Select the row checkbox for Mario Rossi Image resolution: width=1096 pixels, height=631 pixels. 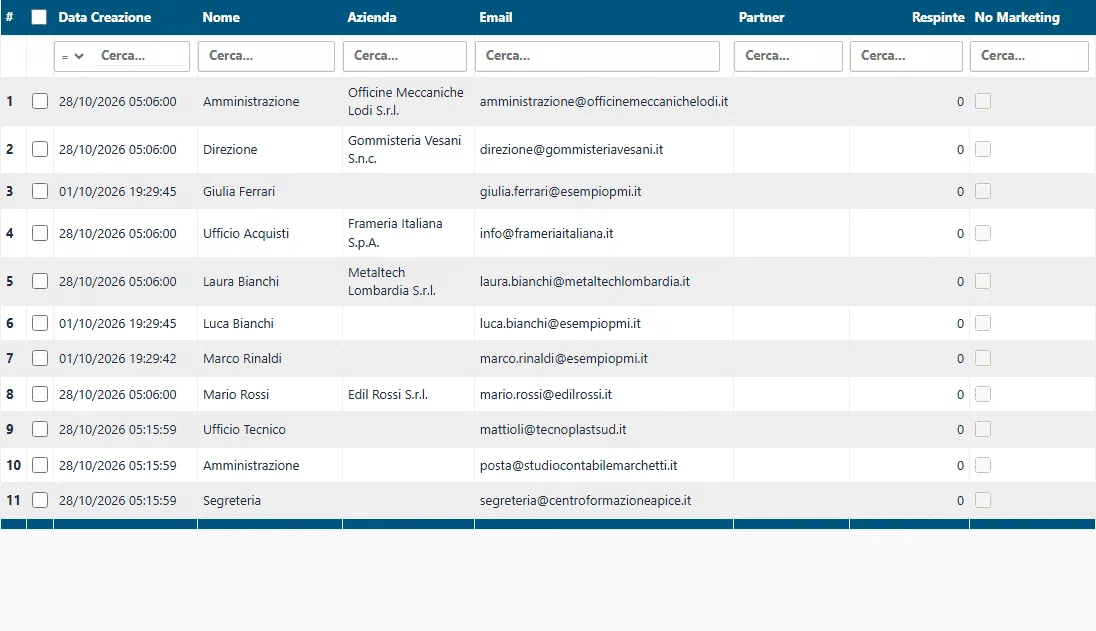coord(40,394)
